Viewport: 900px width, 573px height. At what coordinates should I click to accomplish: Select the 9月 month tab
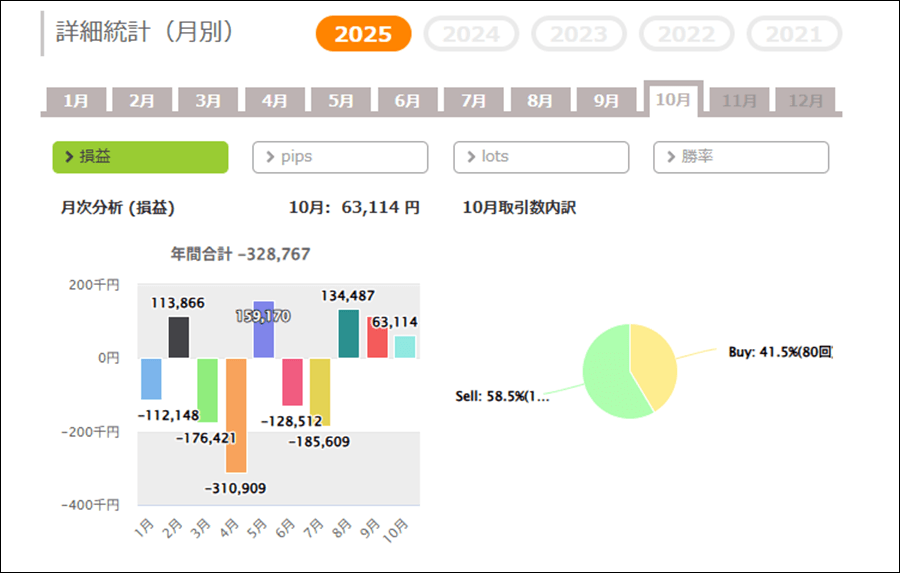(607, 101)
